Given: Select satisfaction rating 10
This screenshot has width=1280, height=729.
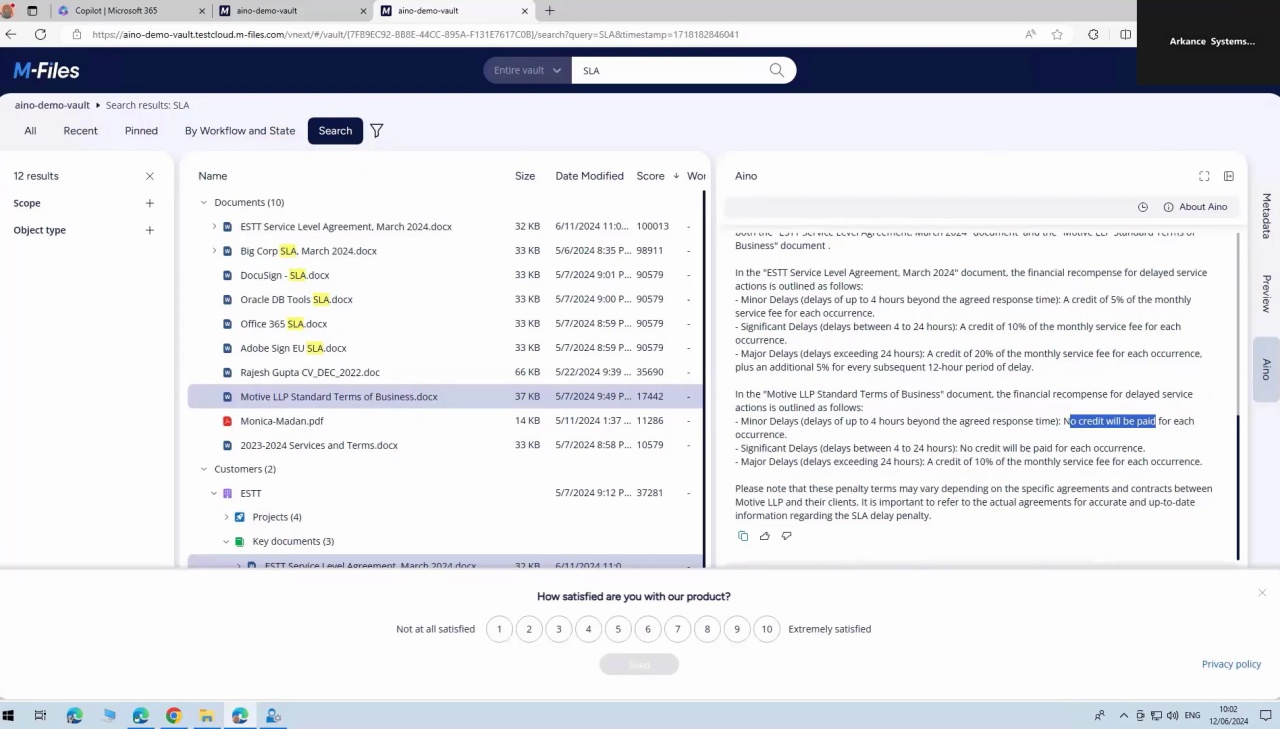Looking at the screenshot, I should [x=767, y=629].
